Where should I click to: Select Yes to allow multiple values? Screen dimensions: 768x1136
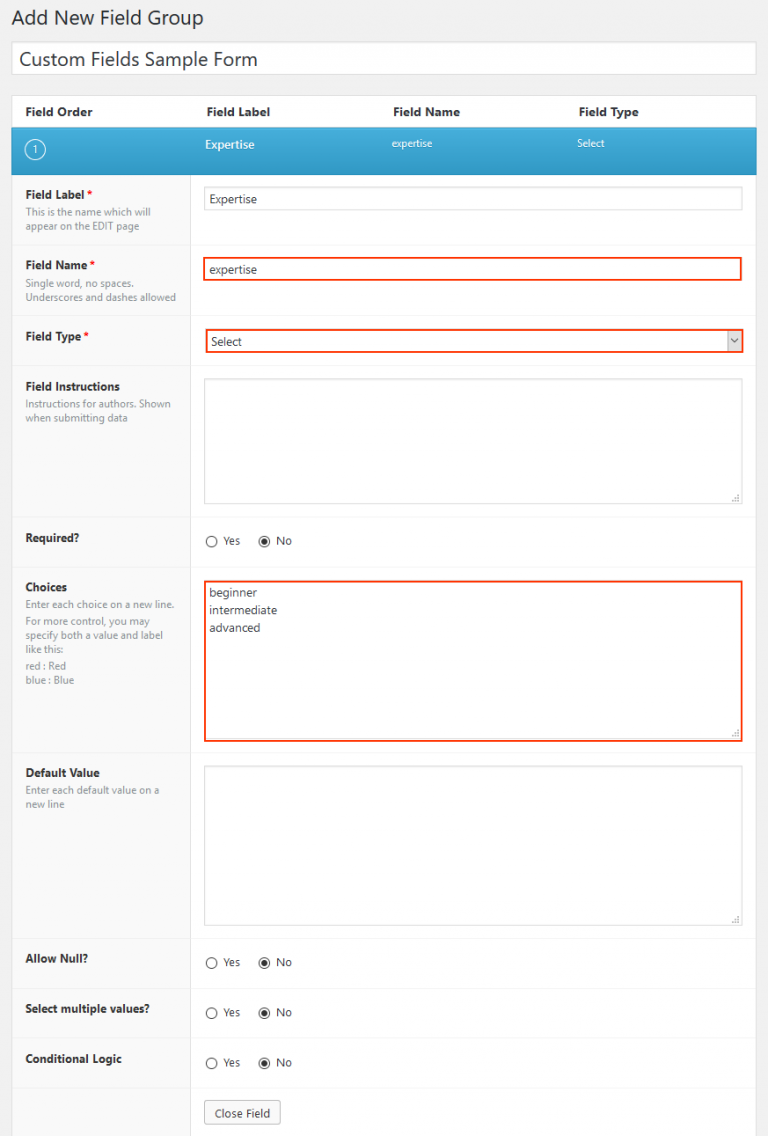click(x=210, y=1012)
